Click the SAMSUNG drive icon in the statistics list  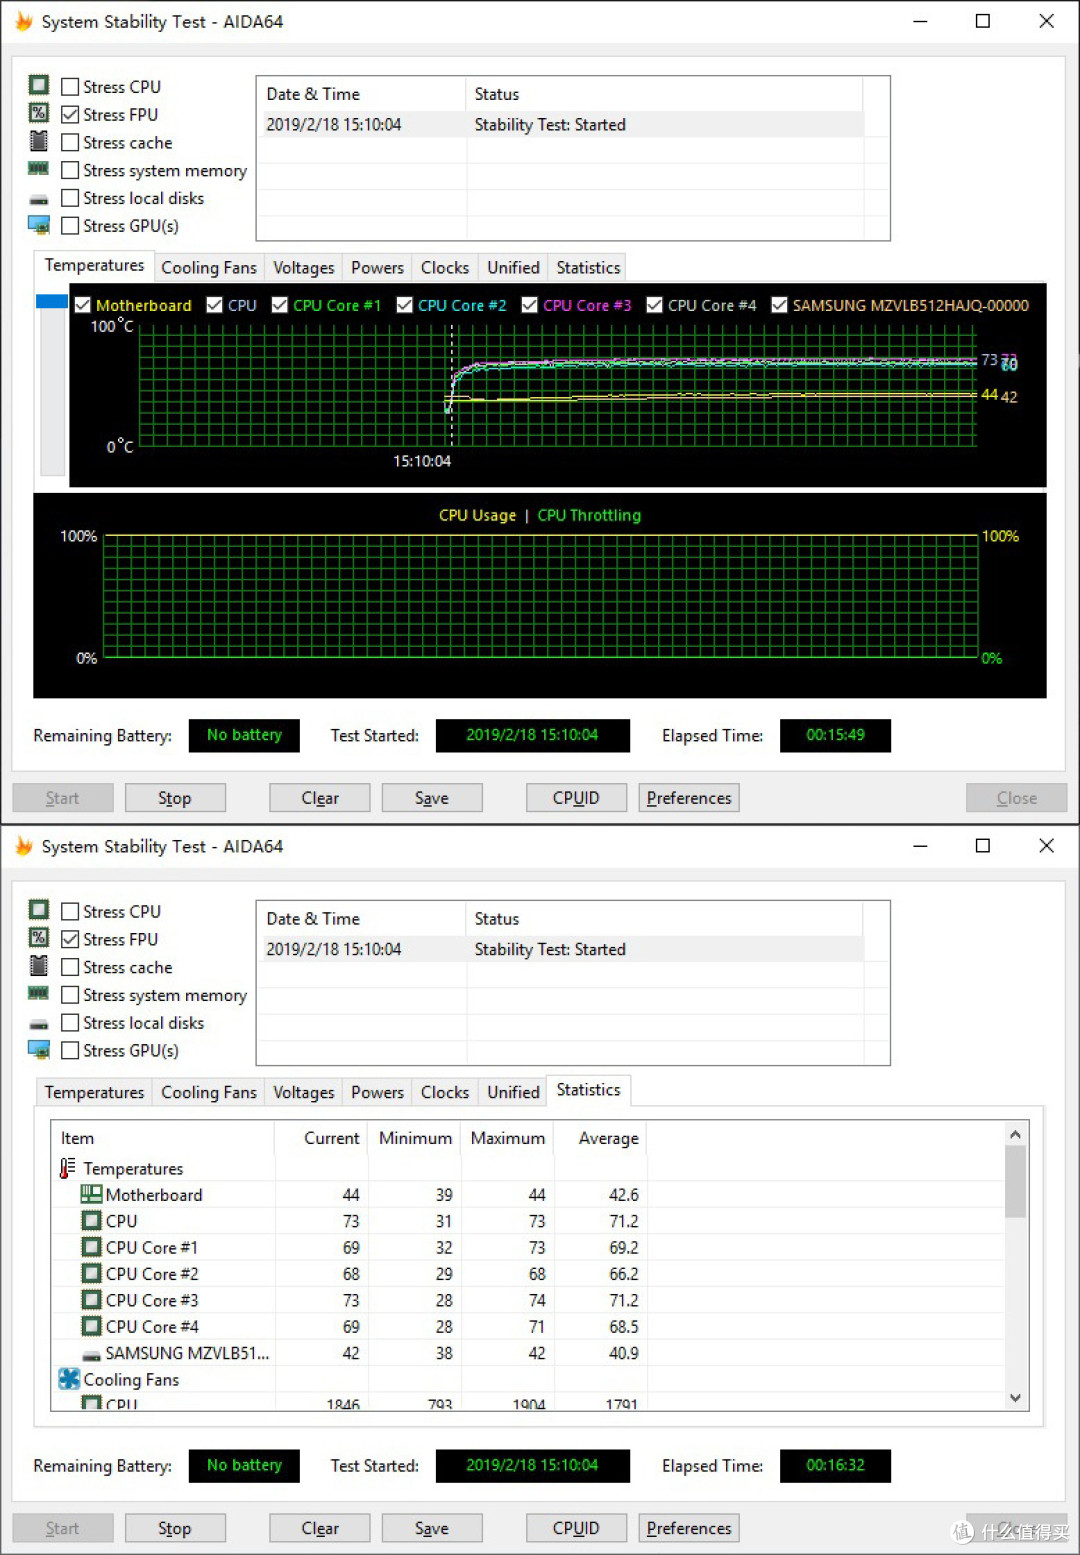coord(91,1355)
